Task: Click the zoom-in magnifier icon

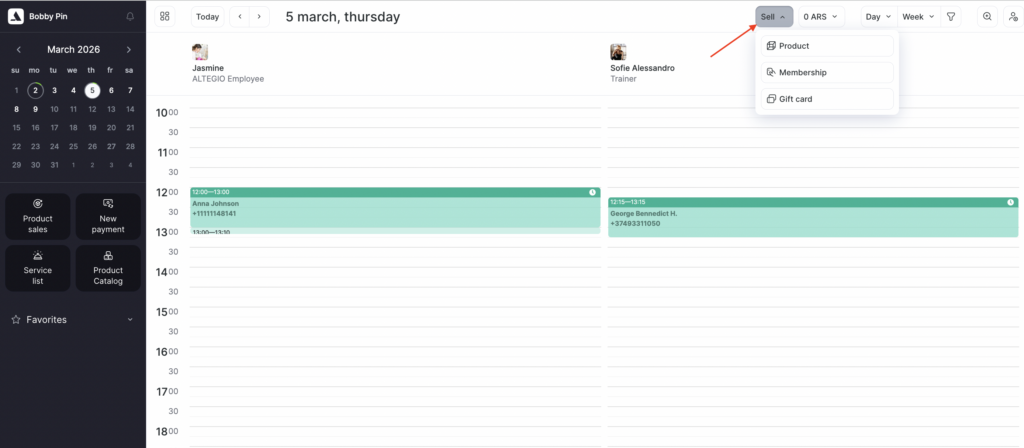Action: (x=988, y=17)
